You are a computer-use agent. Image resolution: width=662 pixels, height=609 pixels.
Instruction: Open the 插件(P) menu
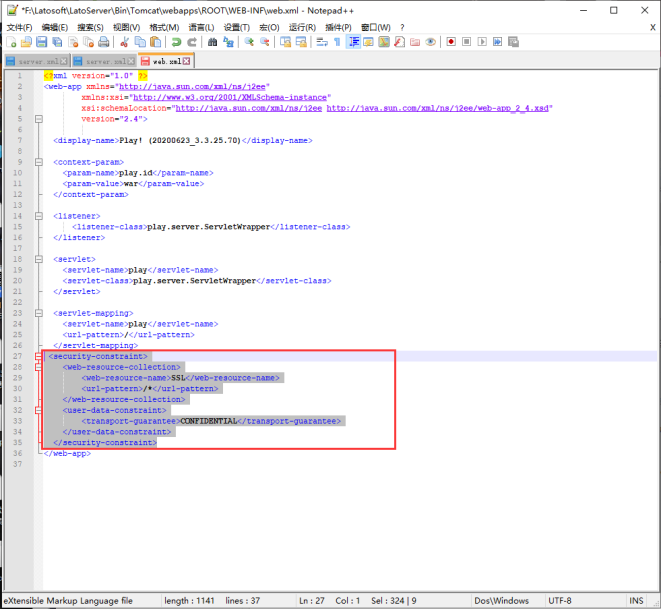(338, 27)
